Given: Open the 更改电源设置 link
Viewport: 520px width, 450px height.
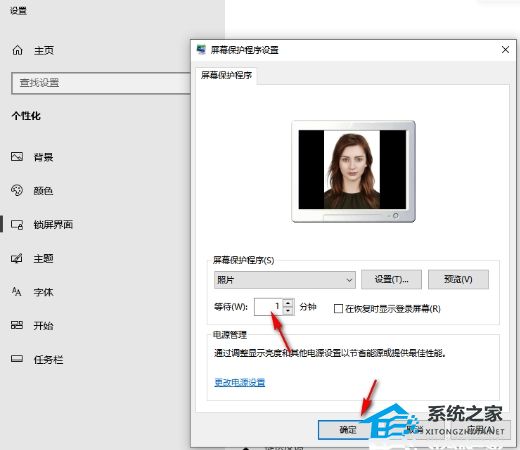Looking at the screenshot, I should 240,382.
